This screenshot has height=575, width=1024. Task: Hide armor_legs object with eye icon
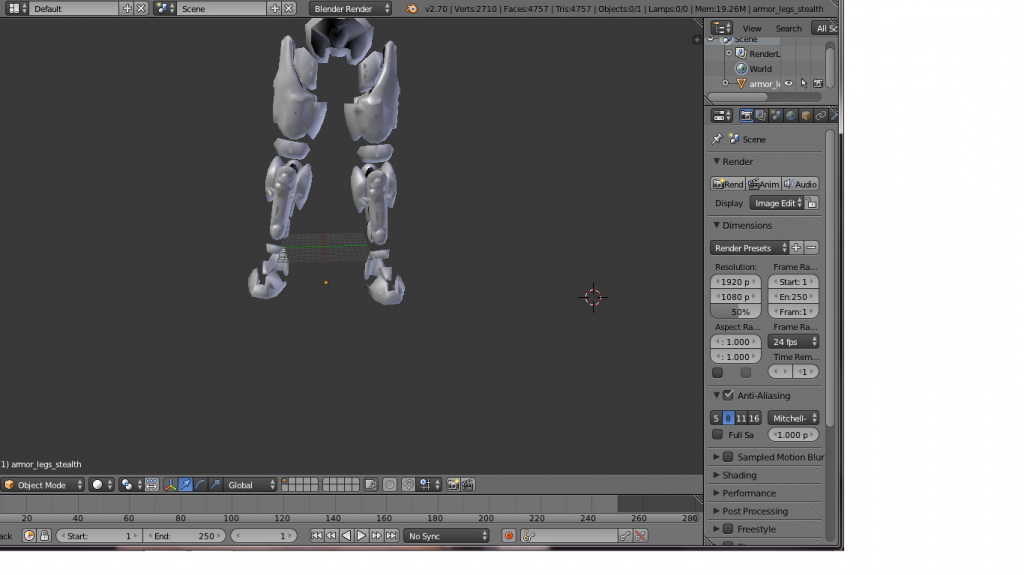click(788, 84)
